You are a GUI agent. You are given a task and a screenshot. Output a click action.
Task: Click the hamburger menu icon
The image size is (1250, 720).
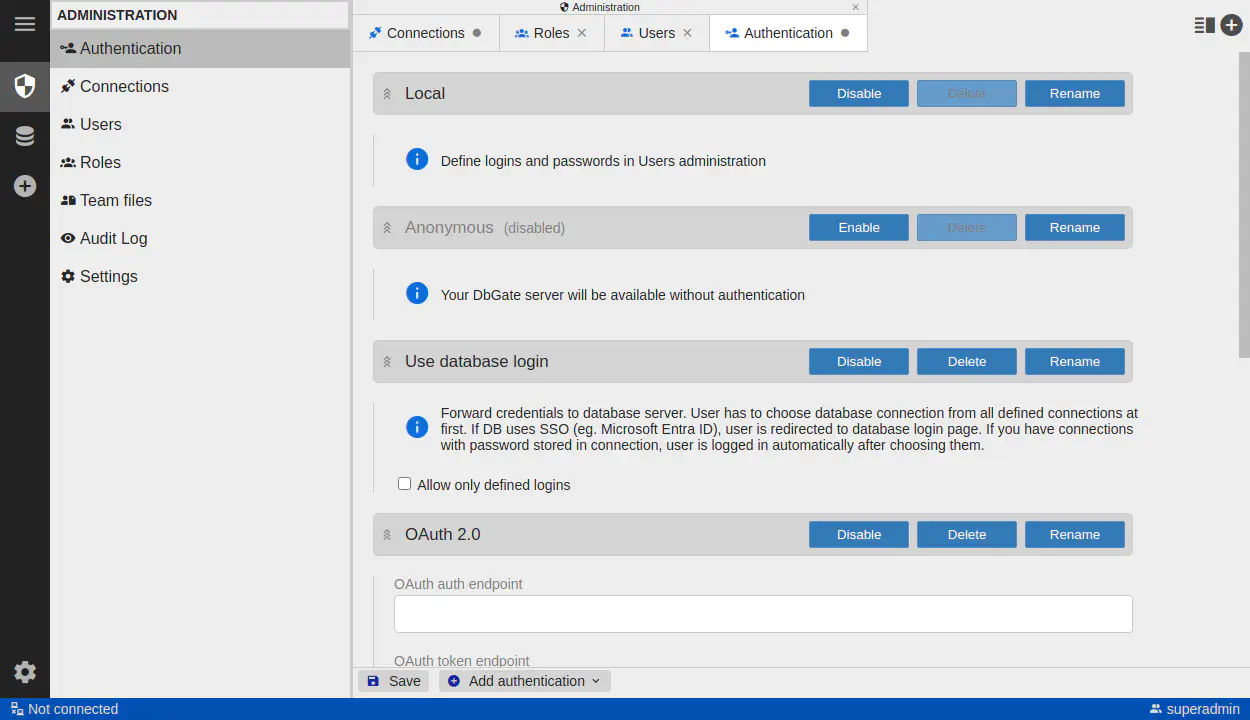pos(24,24)
